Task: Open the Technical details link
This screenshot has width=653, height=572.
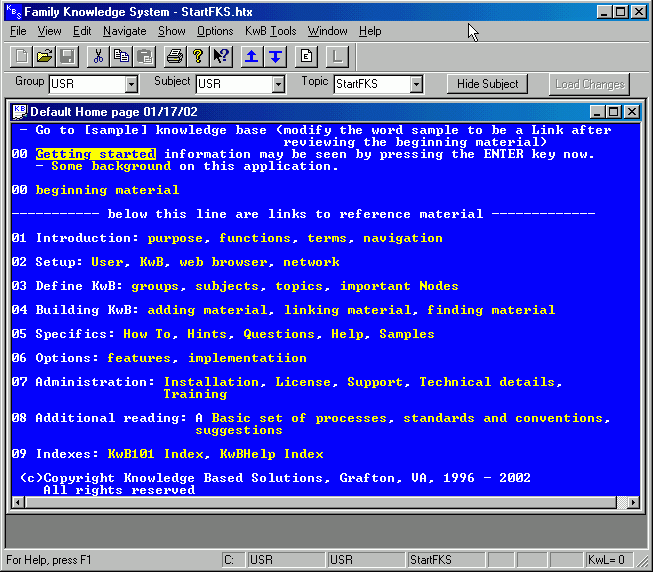Action: 487,382
